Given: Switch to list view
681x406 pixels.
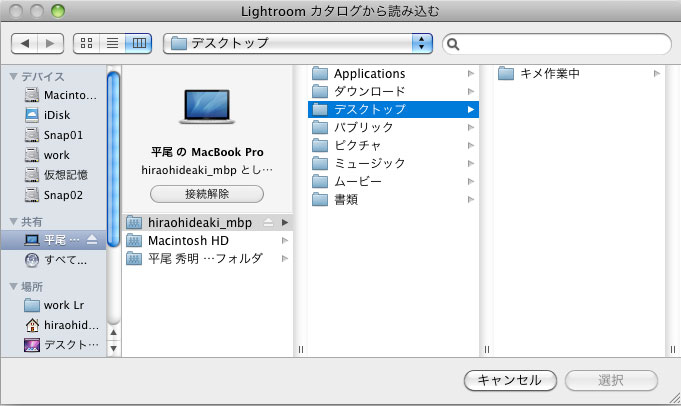Looking at the screenshot, I should (x=112, y=43).
